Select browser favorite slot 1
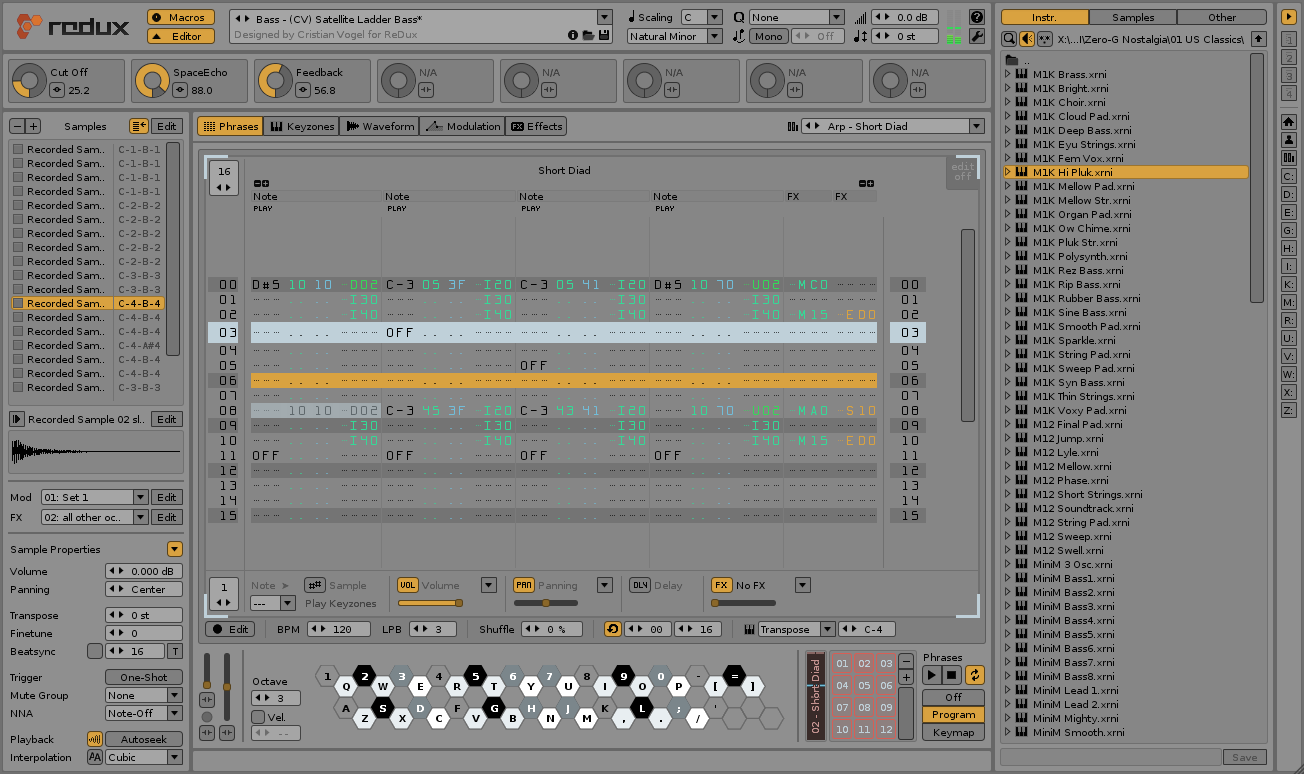Screen dimensions: 1304x774 pyautogui.click(x=1288, y=41)
